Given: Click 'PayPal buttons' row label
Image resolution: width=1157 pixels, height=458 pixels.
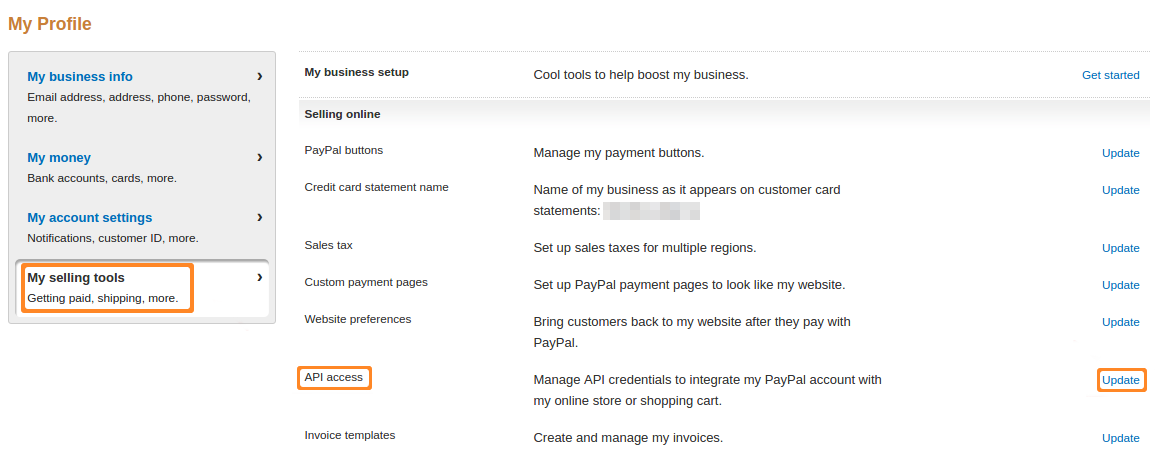Looking at the screenshot, I should point(344,150).
